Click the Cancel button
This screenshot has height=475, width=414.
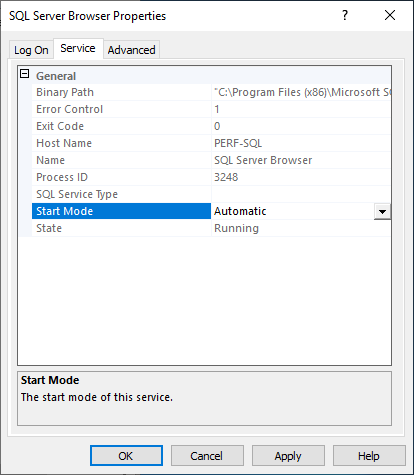pyautogui.click(x=207, y=456)
